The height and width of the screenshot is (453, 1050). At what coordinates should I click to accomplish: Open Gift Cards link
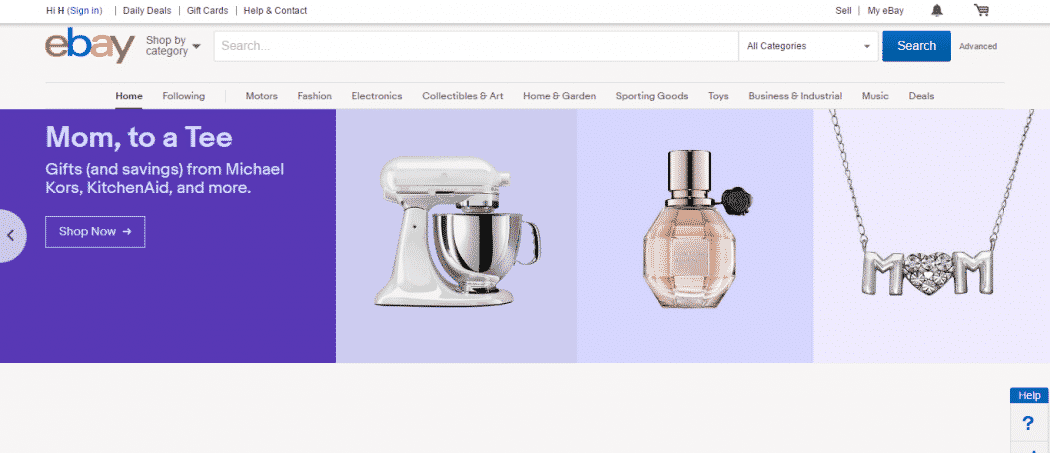coord(208,11)
